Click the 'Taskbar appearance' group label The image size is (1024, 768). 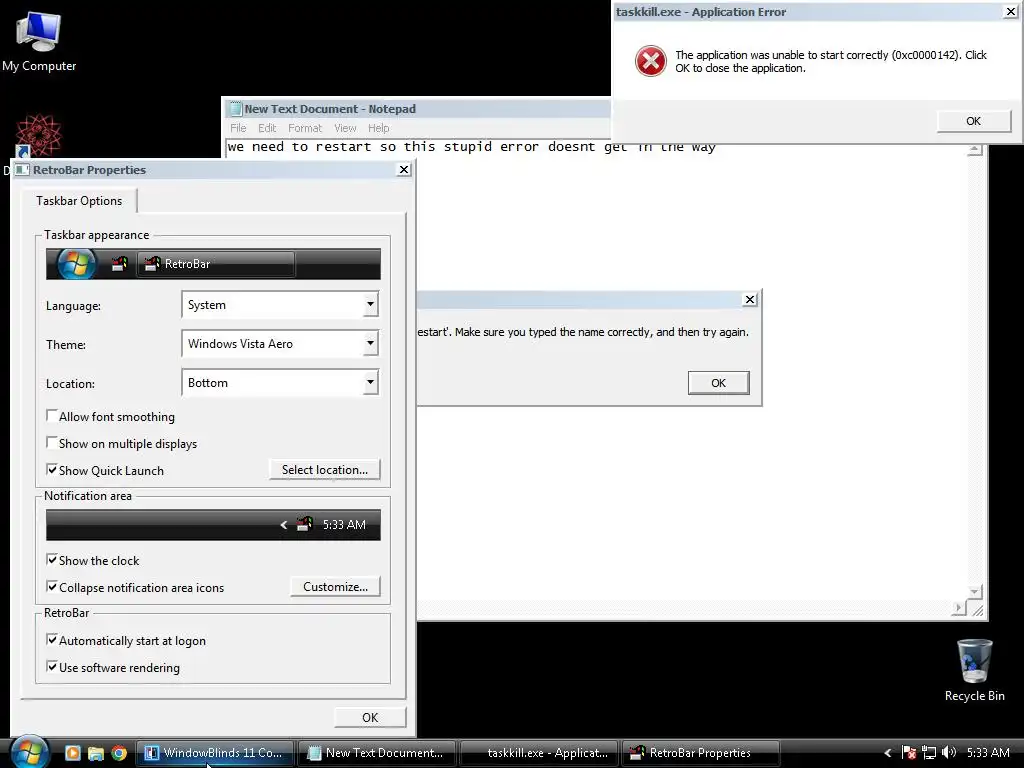[97, 235]
